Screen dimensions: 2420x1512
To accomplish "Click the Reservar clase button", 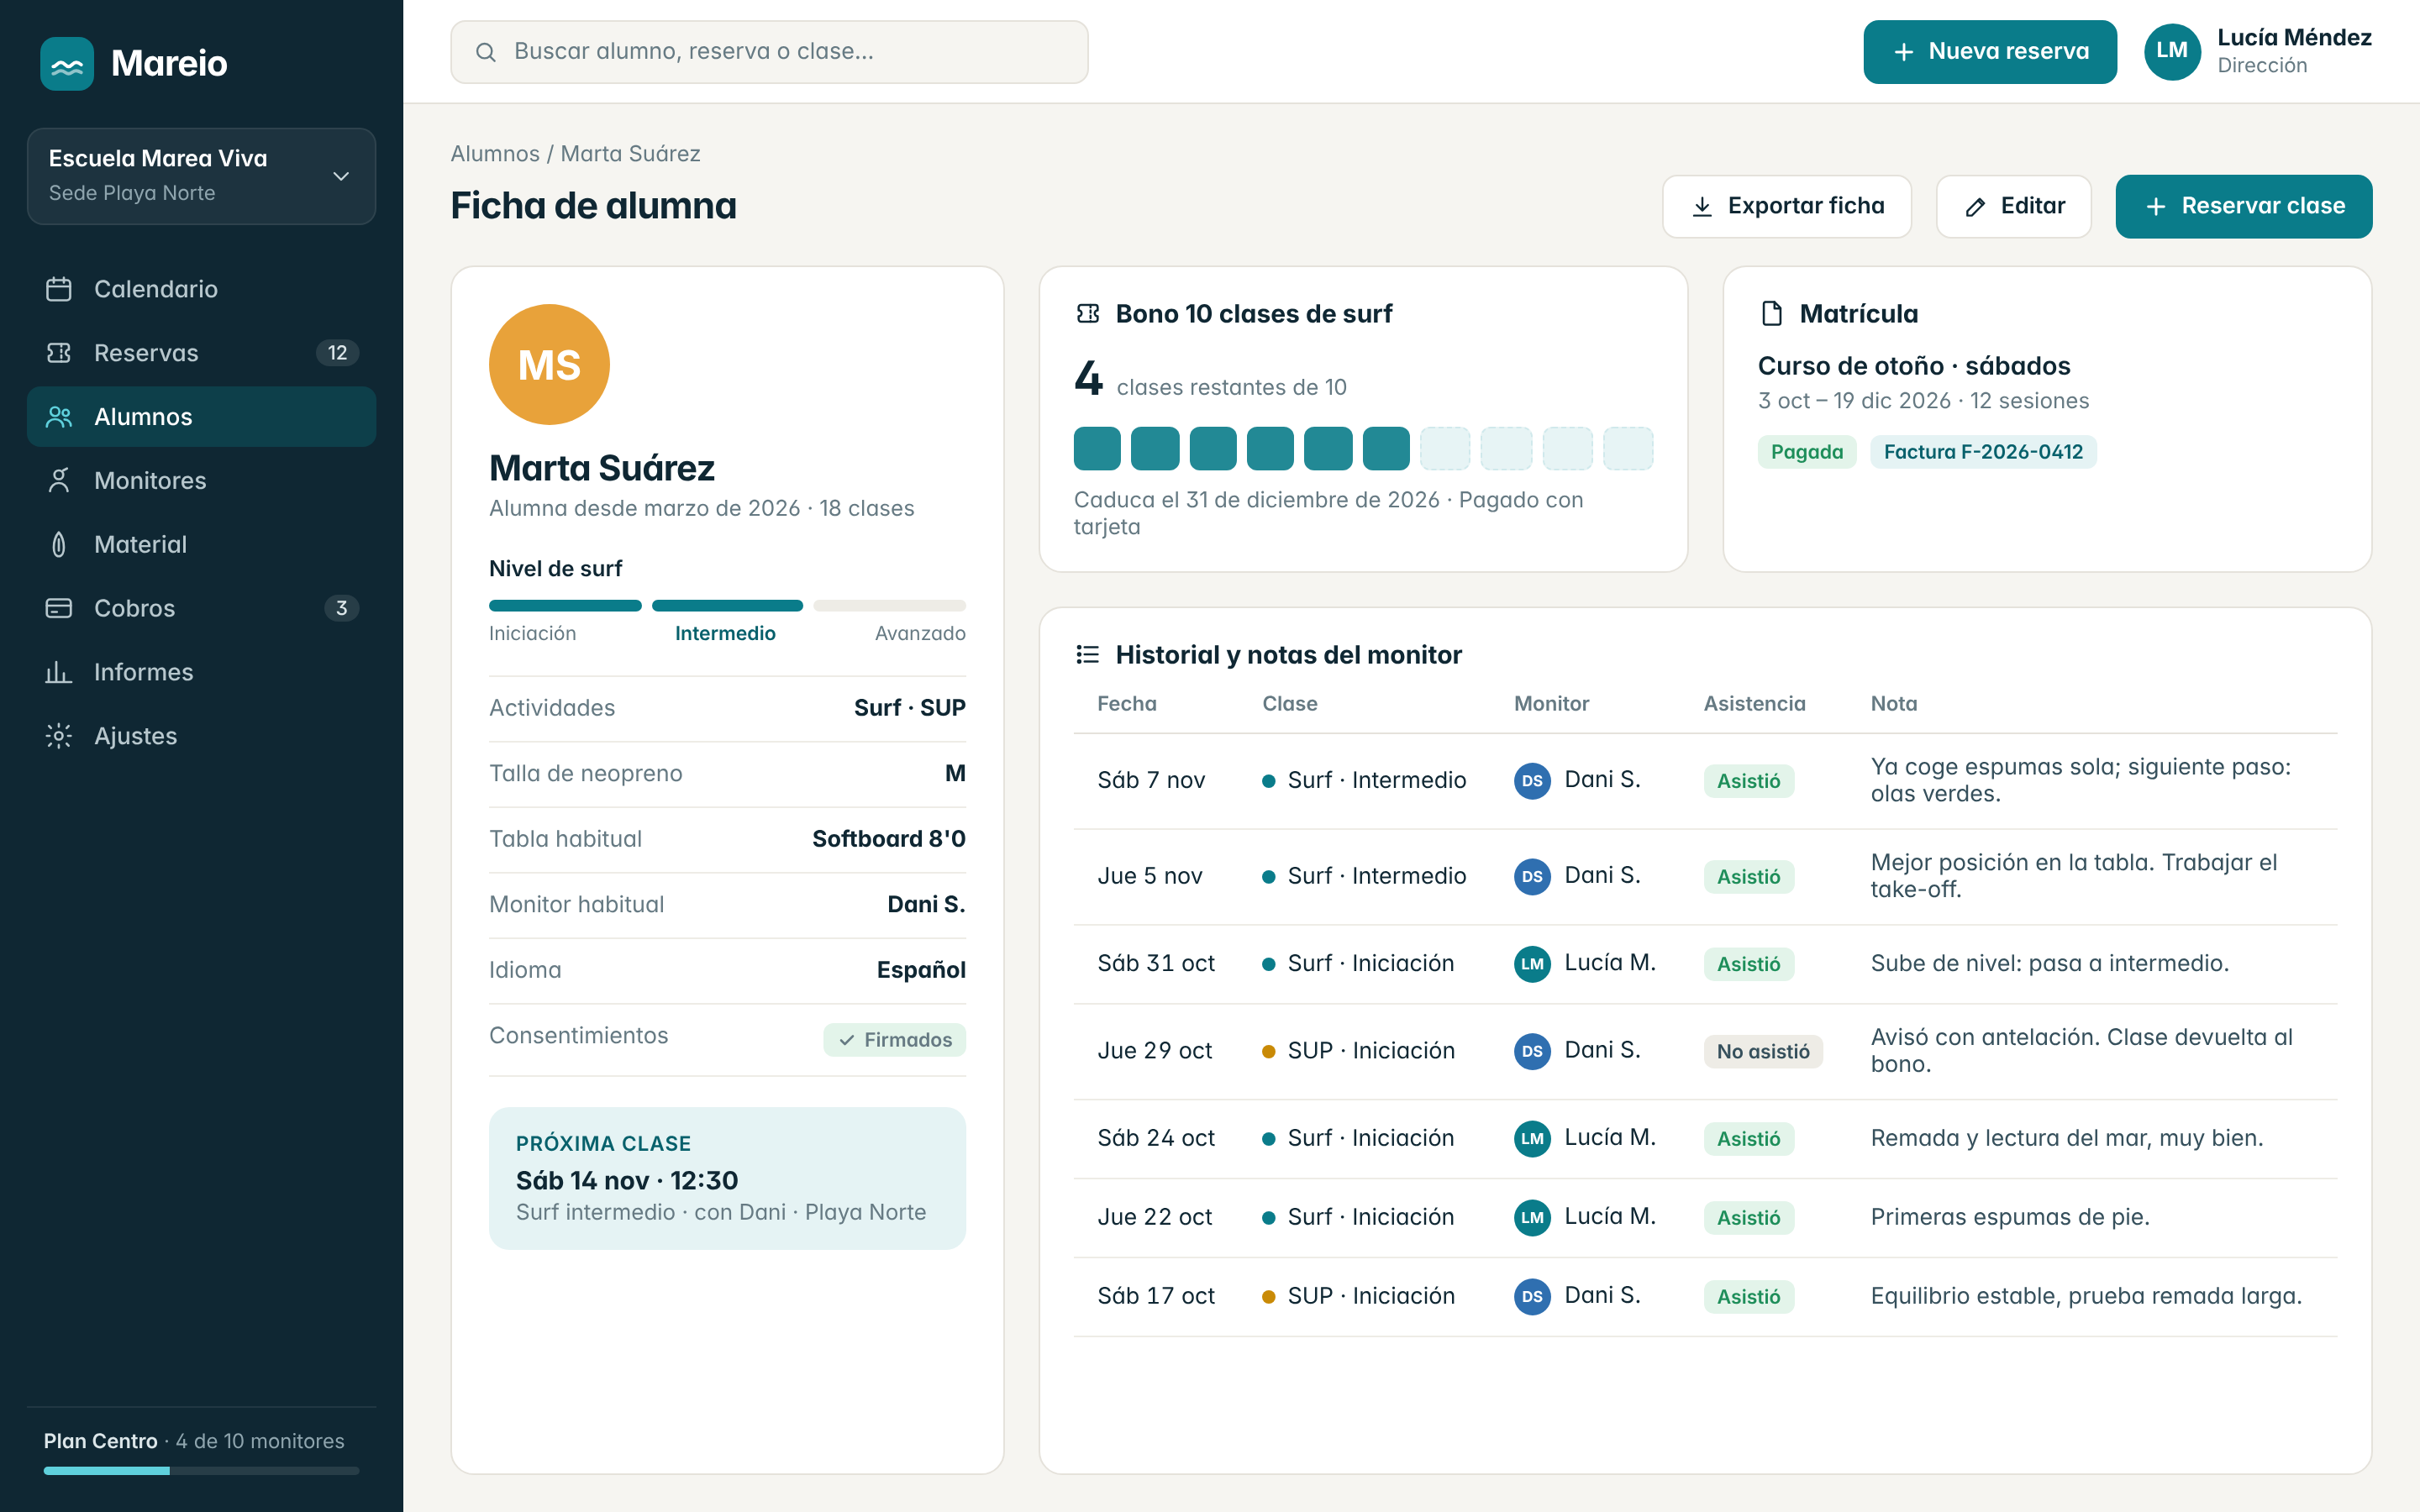I will tap(2244, 206).
